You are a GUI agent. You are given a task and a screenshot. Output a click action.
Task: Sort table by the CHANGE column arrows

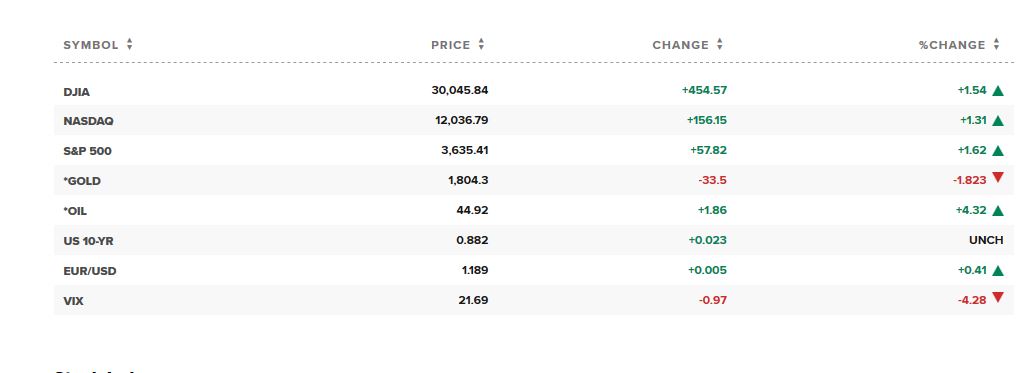720,44
